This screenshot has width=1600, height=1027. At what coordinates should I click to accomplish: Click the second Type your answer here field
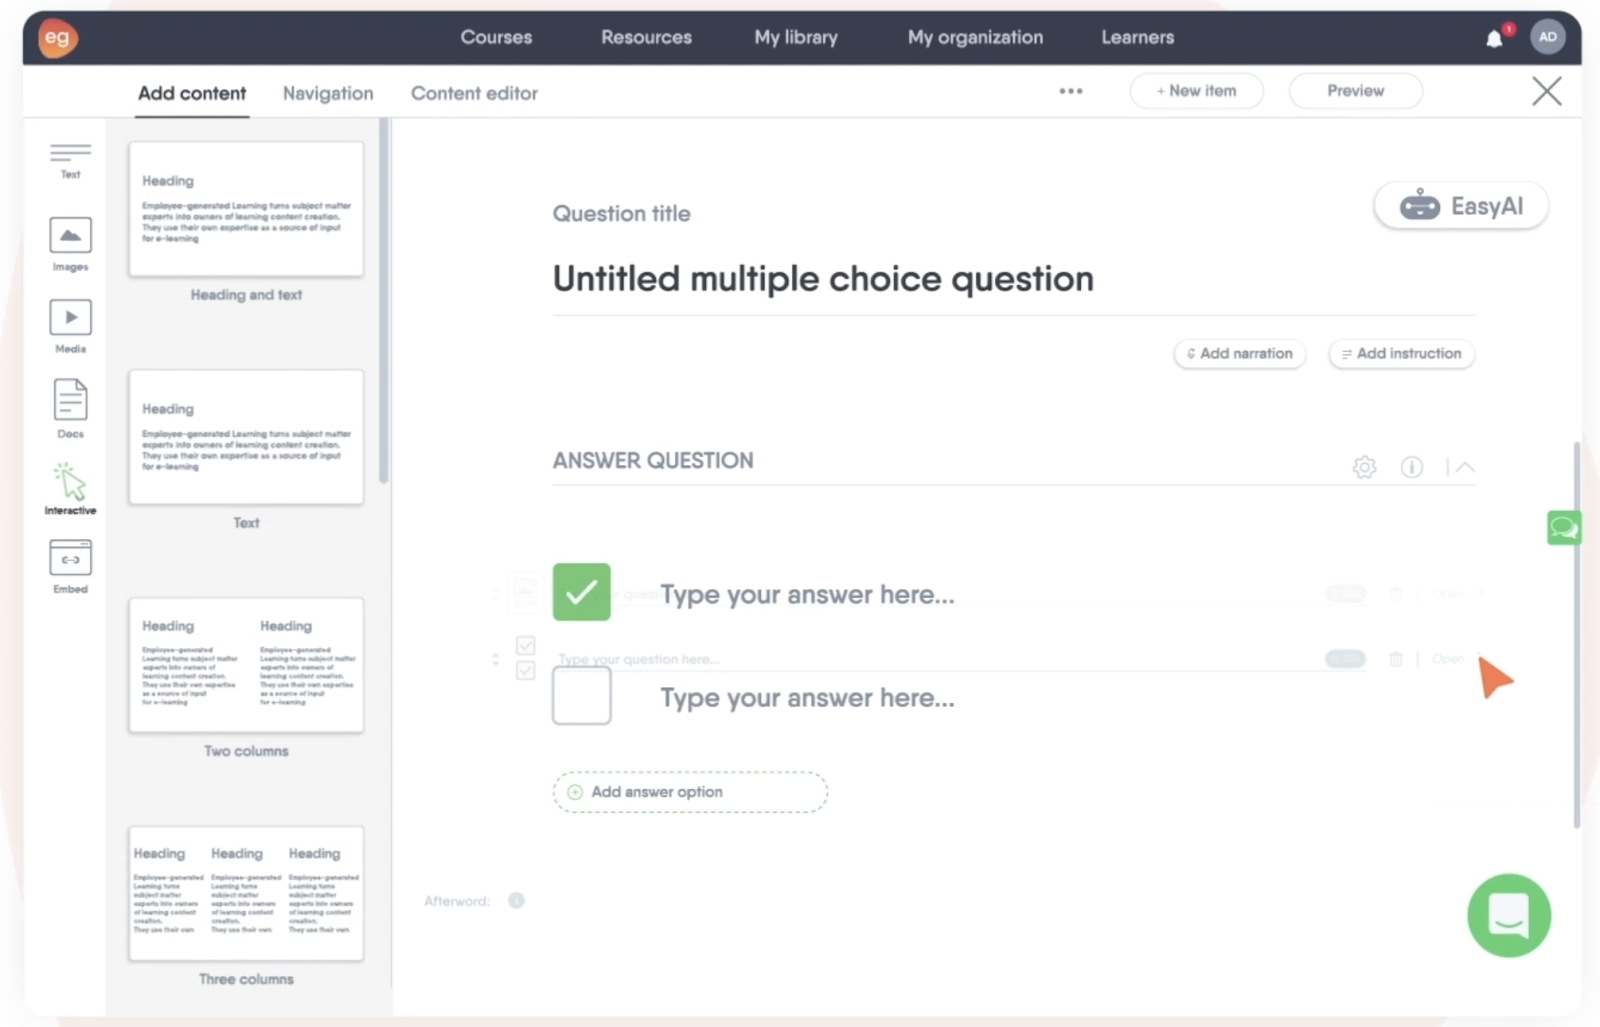807,697
